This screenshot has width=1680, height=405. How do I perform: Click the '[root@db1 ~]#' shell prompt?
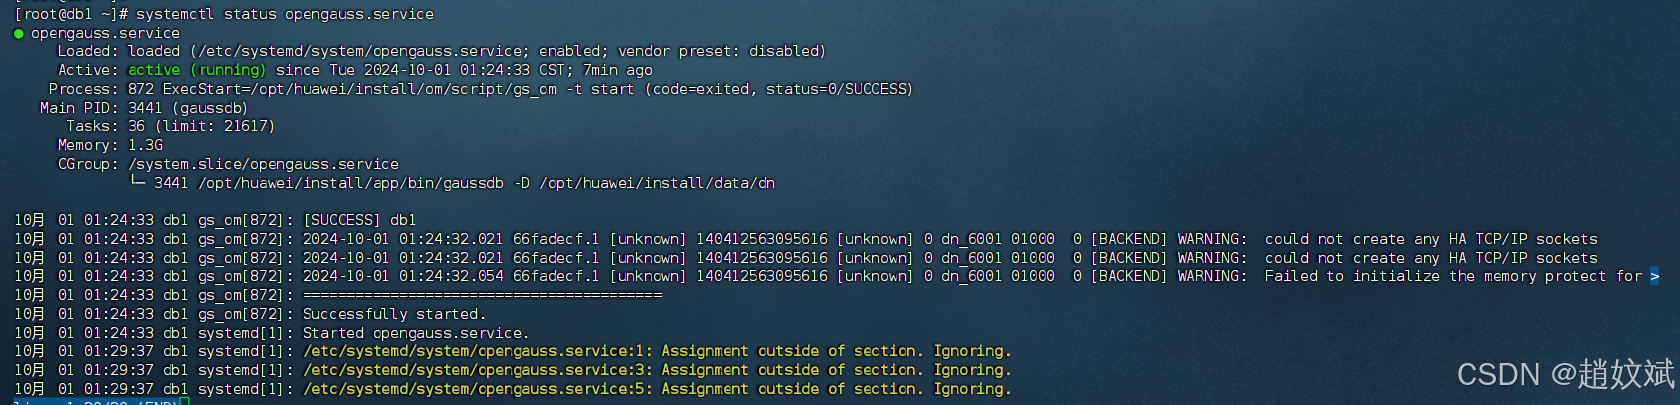(x=70, y=14)
